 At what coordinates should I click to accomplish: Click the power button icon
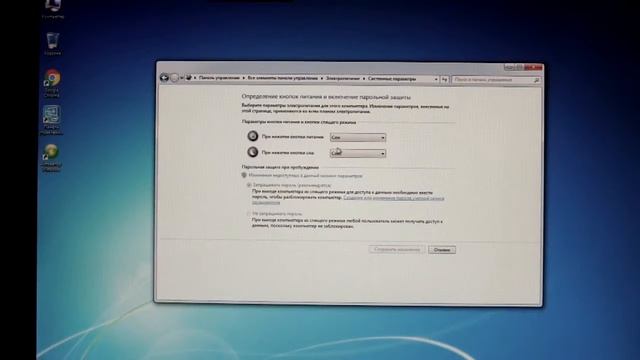coord(253,136)
